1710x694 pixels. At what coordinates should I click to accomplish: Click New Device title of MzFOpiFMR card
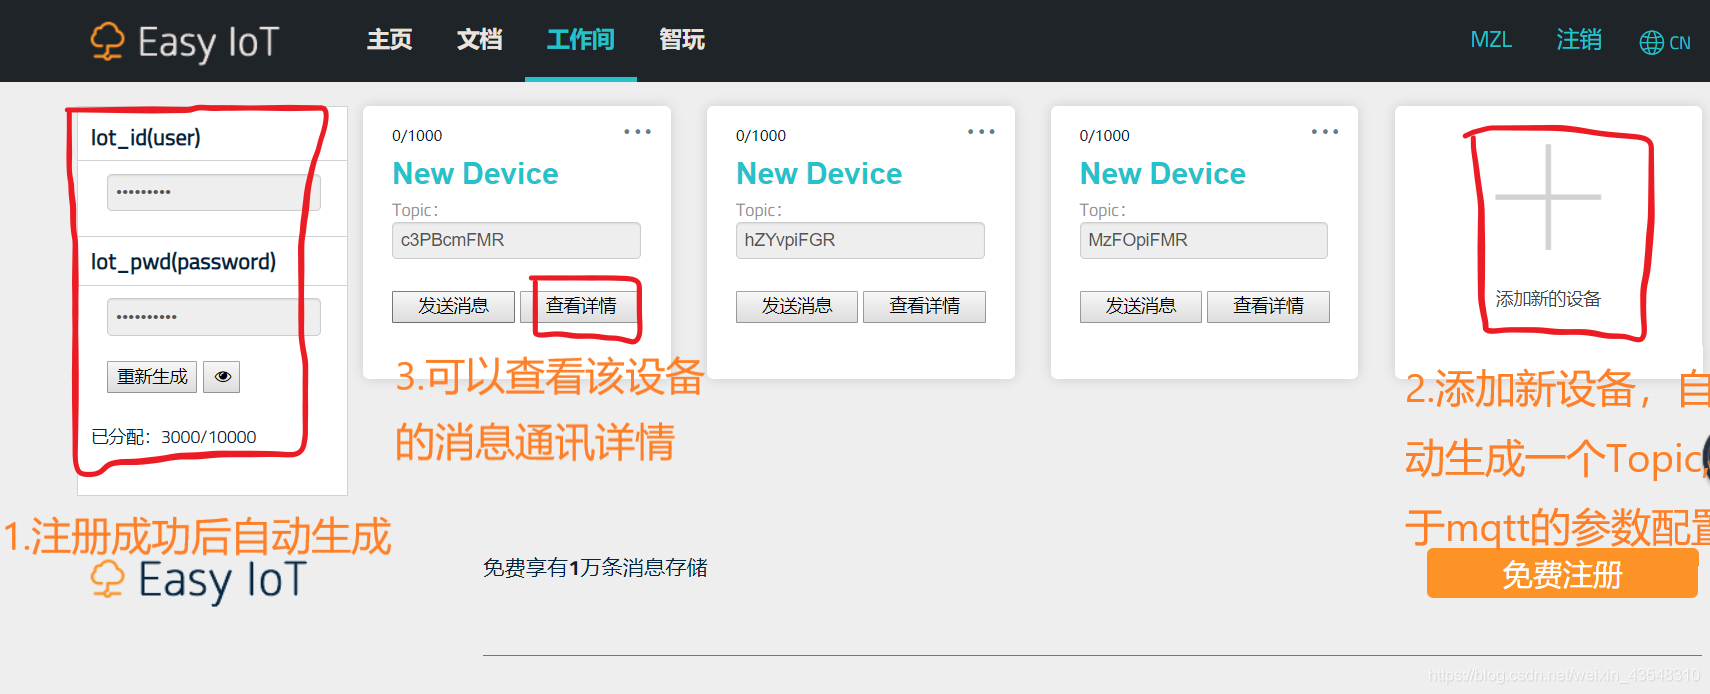click(x=1163, y=174)
